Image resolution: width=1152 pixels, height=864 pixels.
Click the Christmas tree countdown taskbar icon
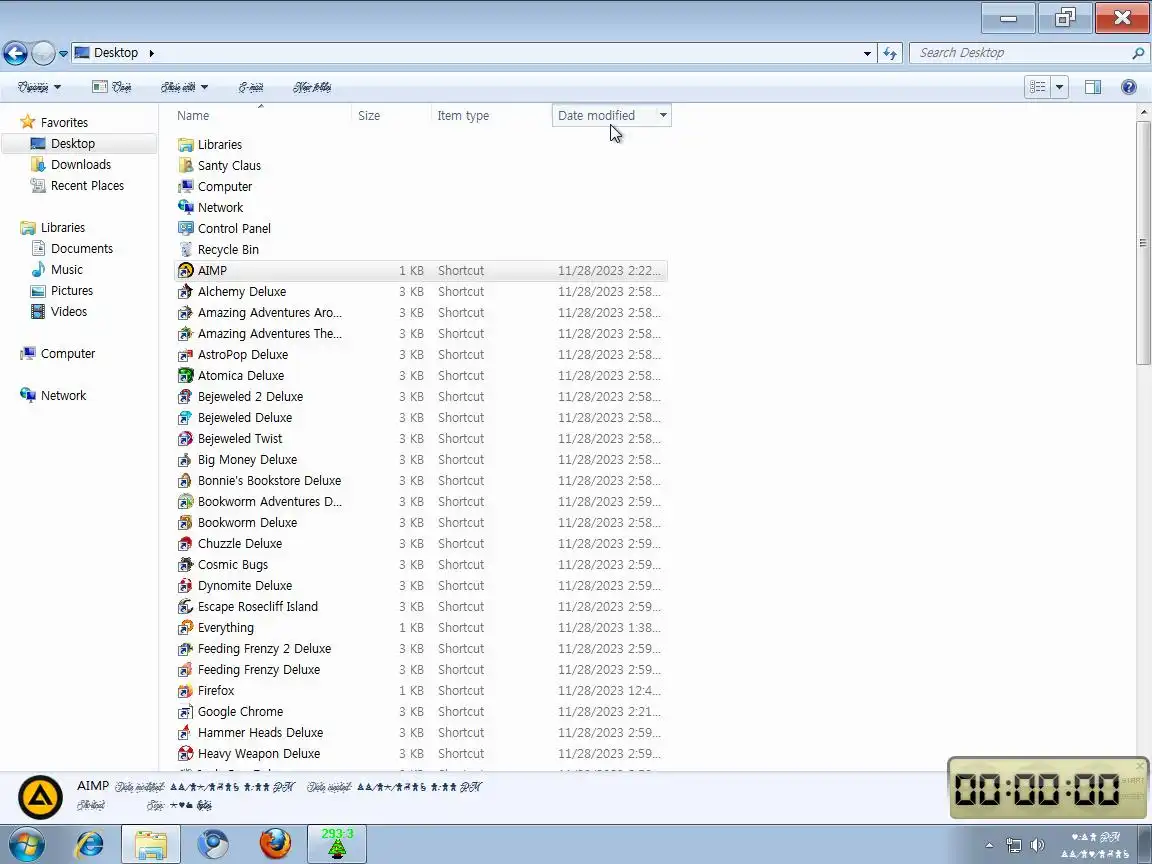(x=337, y=845)
